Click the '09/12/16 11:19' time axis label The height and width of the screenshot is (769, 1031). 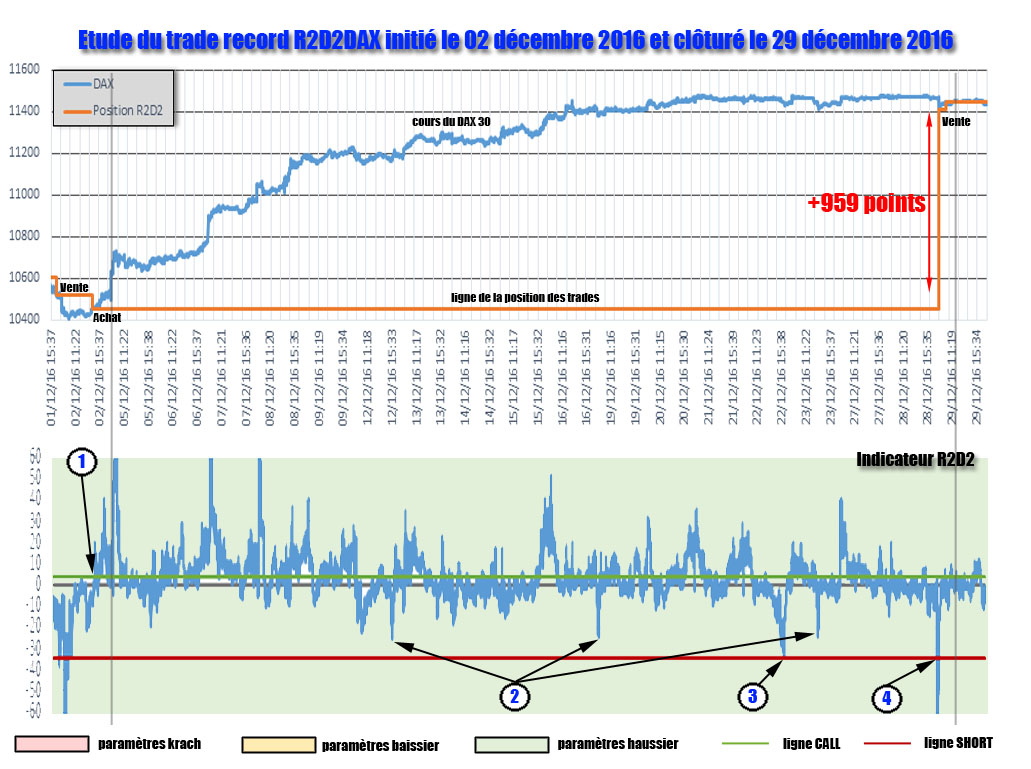coord(319,378)
